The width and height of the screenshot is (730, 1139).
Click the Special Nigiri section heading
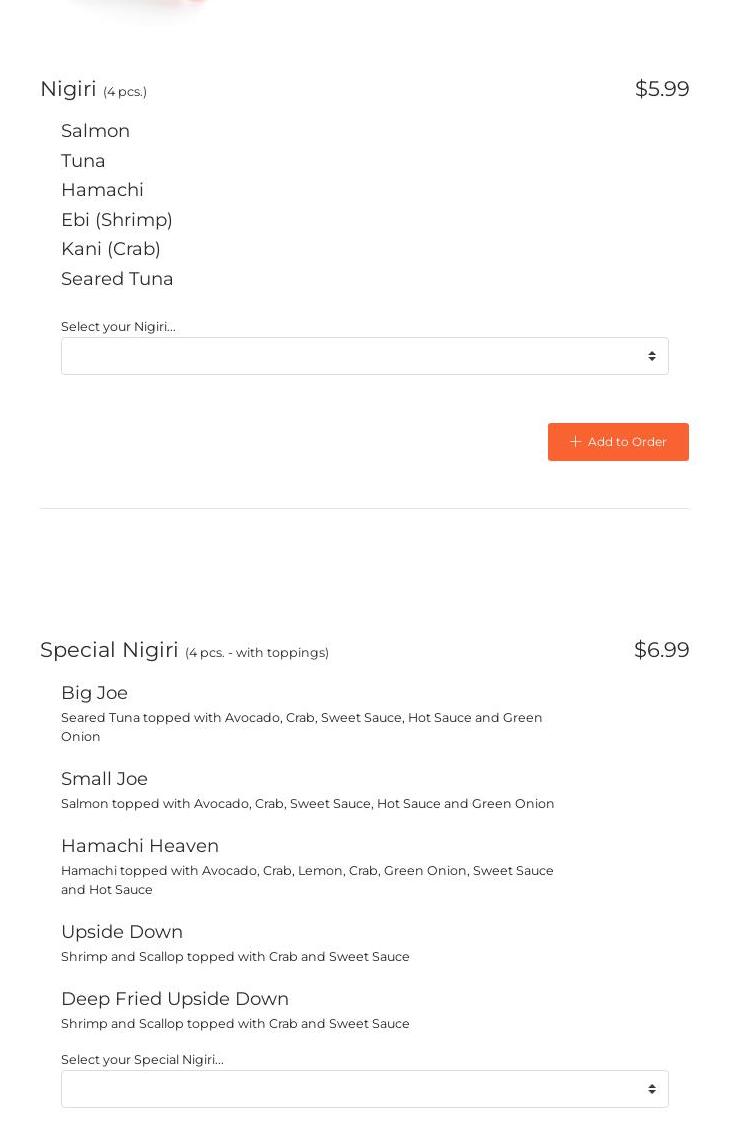pyautogui.click(x=109, y=650)
